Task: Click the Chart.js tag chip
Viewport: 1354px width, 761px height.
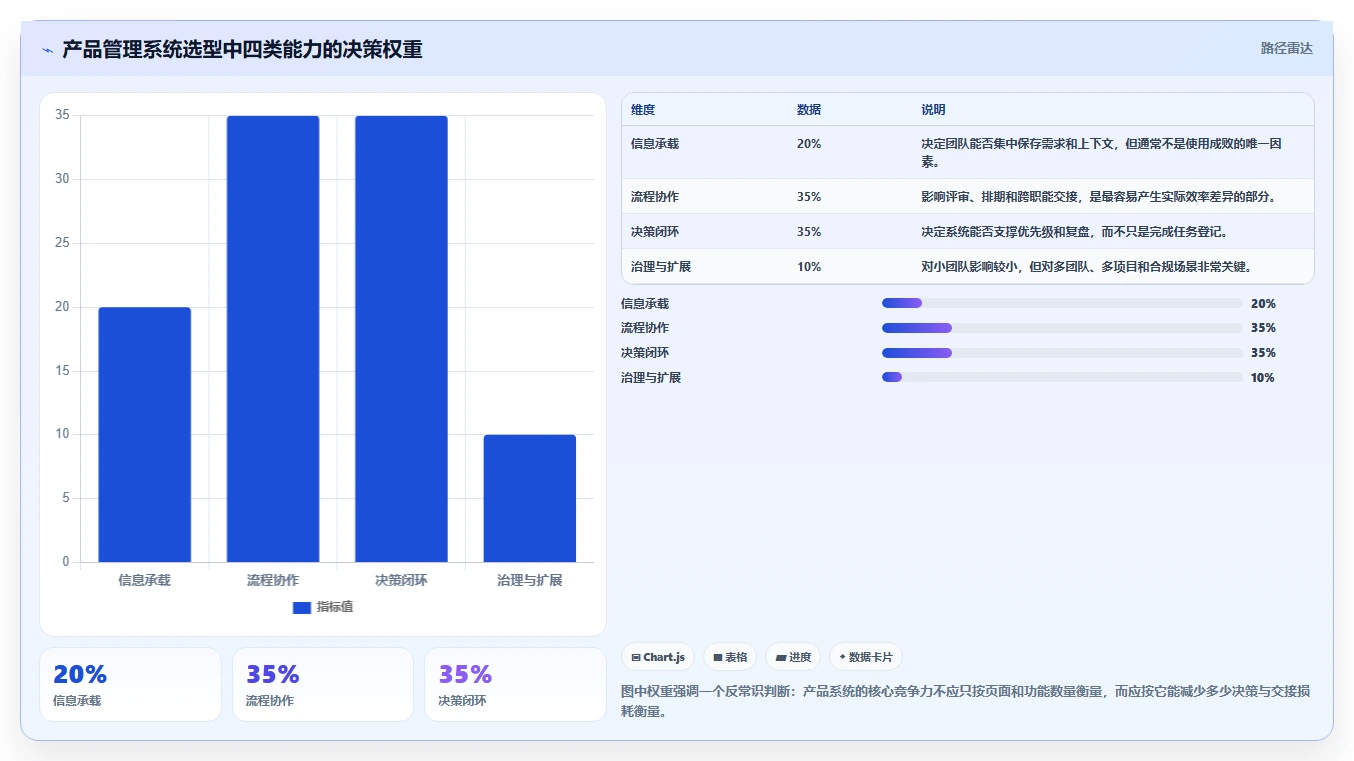Action: [658, 657]
